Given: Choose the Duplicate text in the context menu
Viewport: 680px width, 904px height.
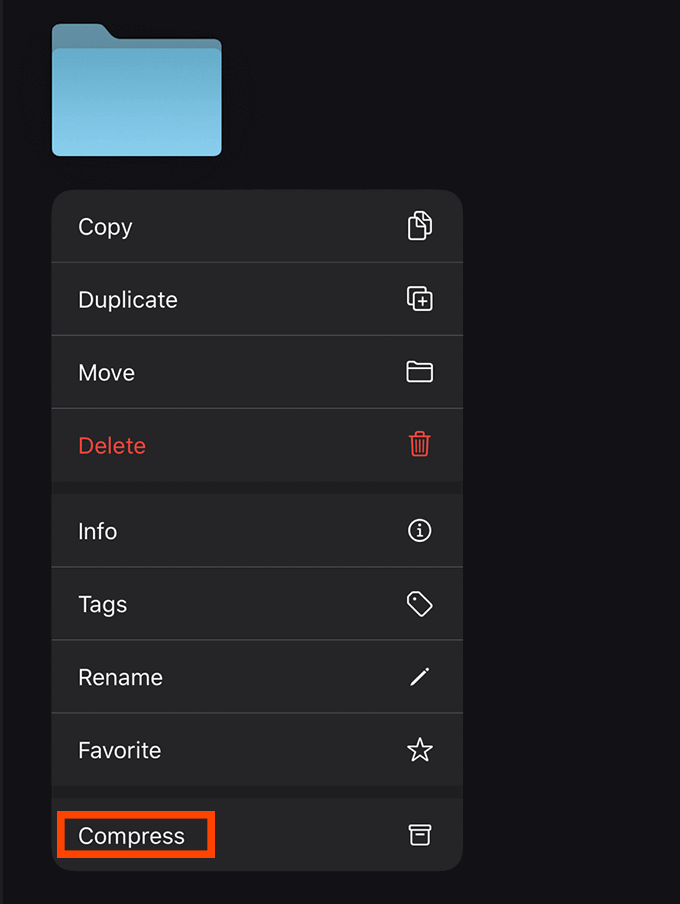Looking at the screenshot, I should 128,300.
